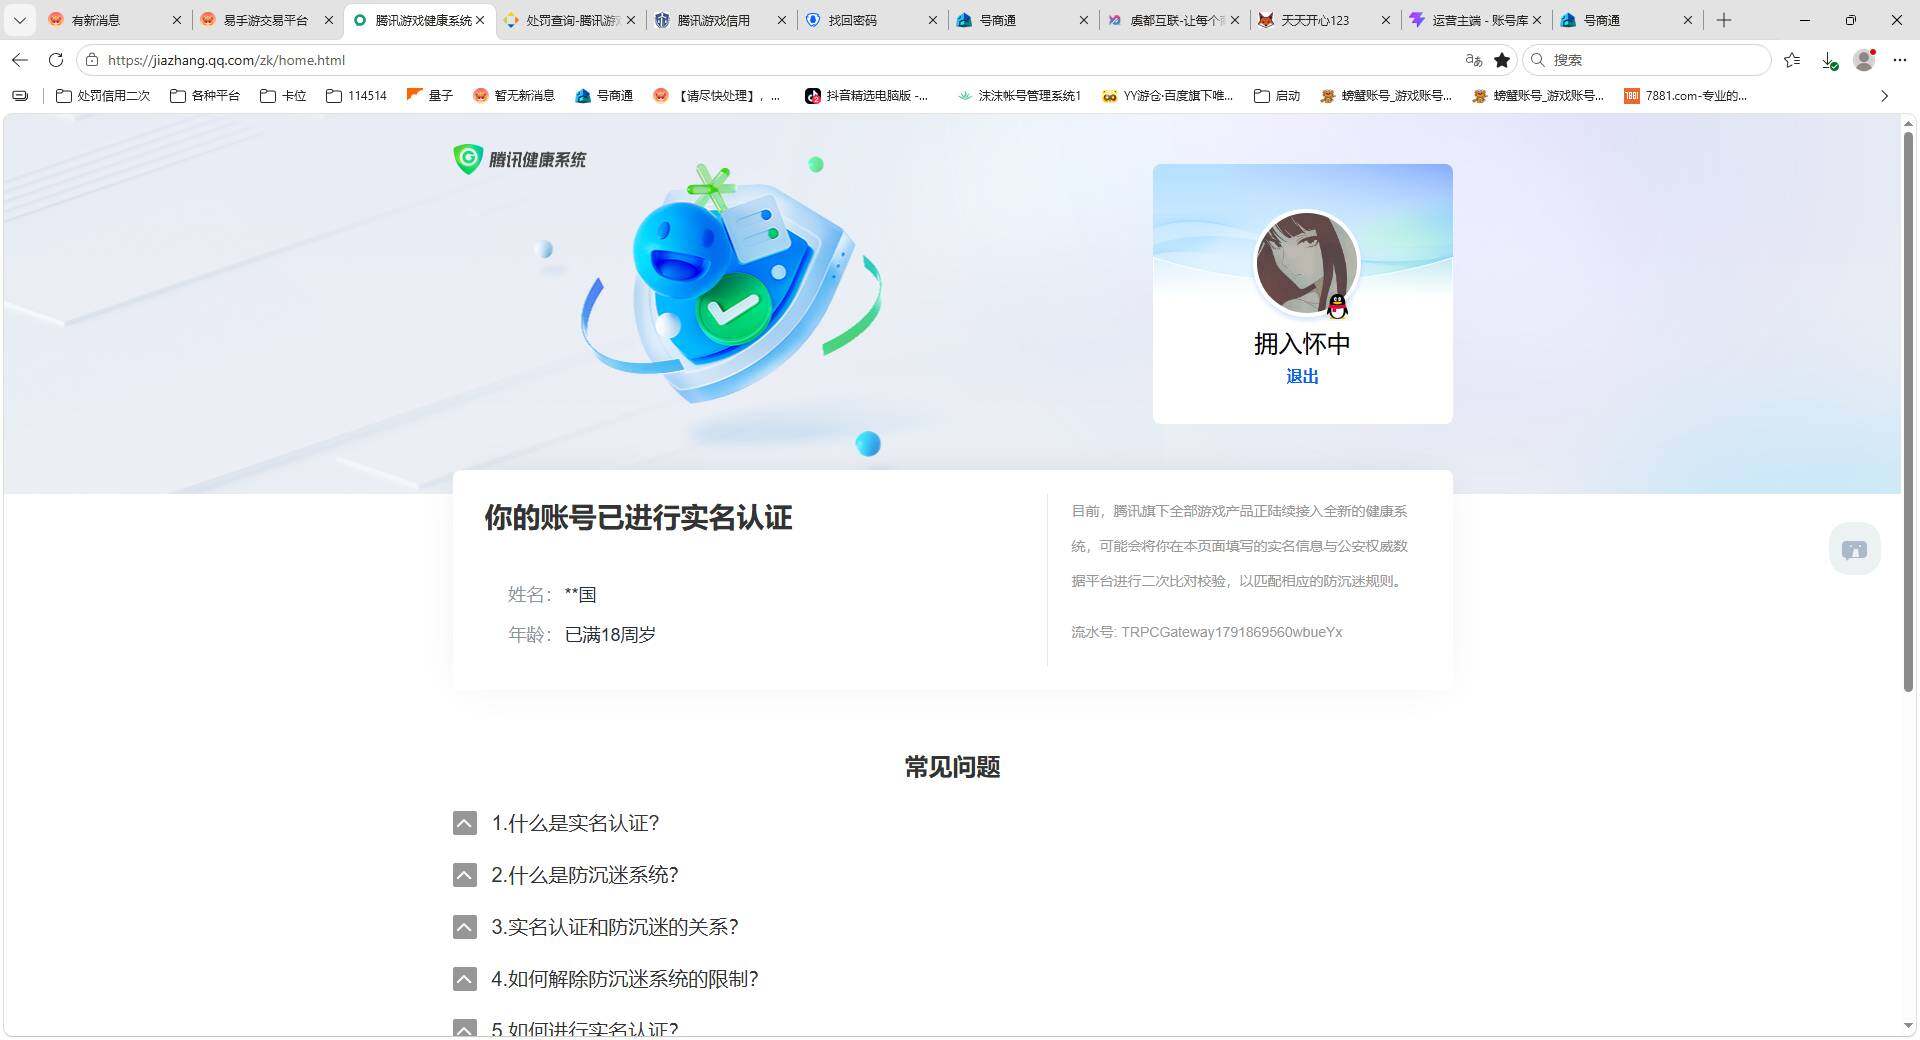Click the translate icon in the address bar
The height and width of the screenshot is (1040, 1920).
click(x=1473, y=60)
